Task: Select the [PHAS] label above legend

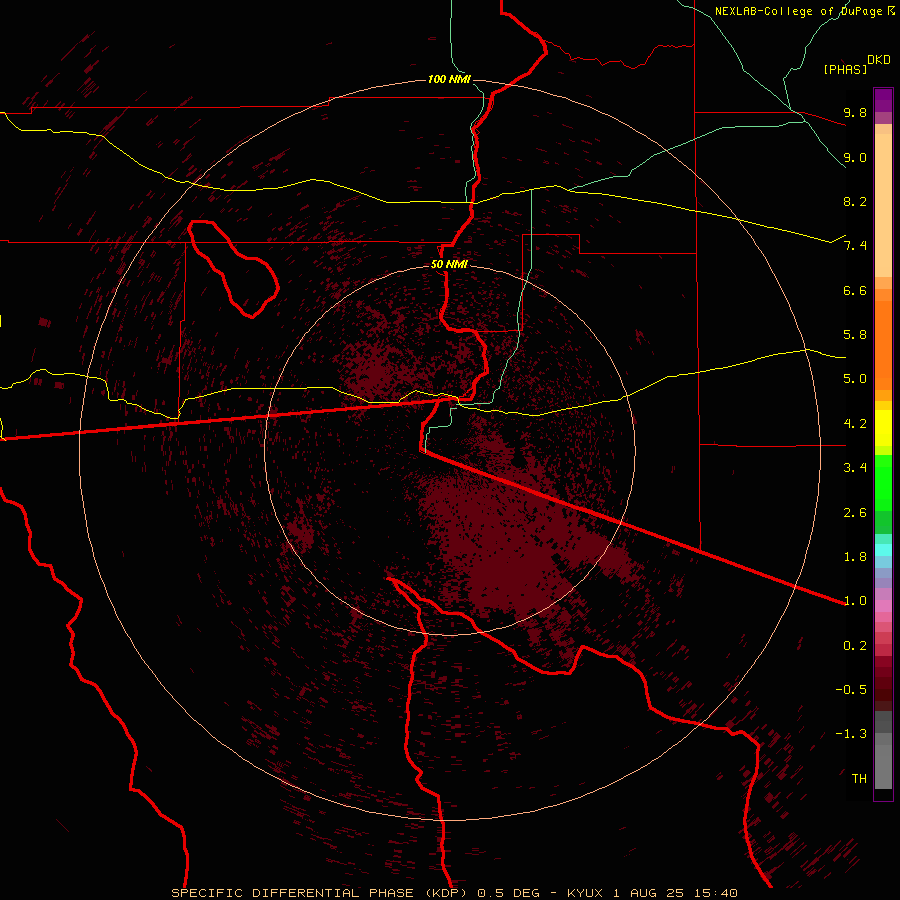Action: 845,70
